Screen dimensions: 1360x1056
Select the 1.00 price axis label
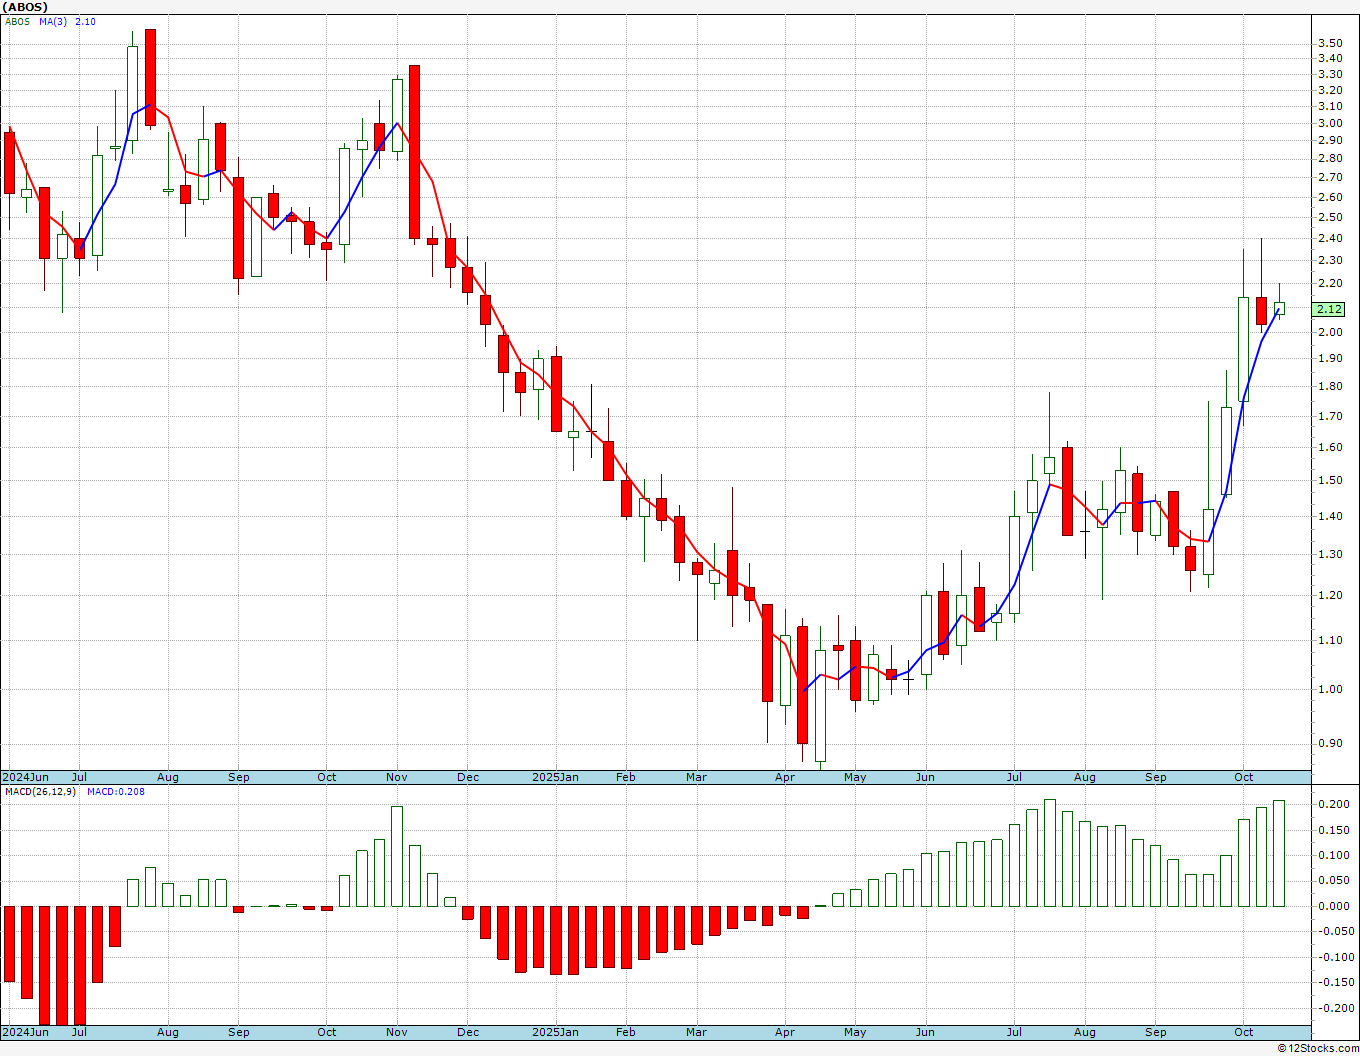click(x=1330, y=689)
